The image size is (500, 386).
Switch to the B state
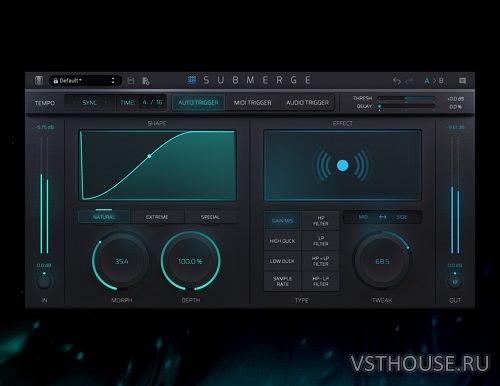441,81
